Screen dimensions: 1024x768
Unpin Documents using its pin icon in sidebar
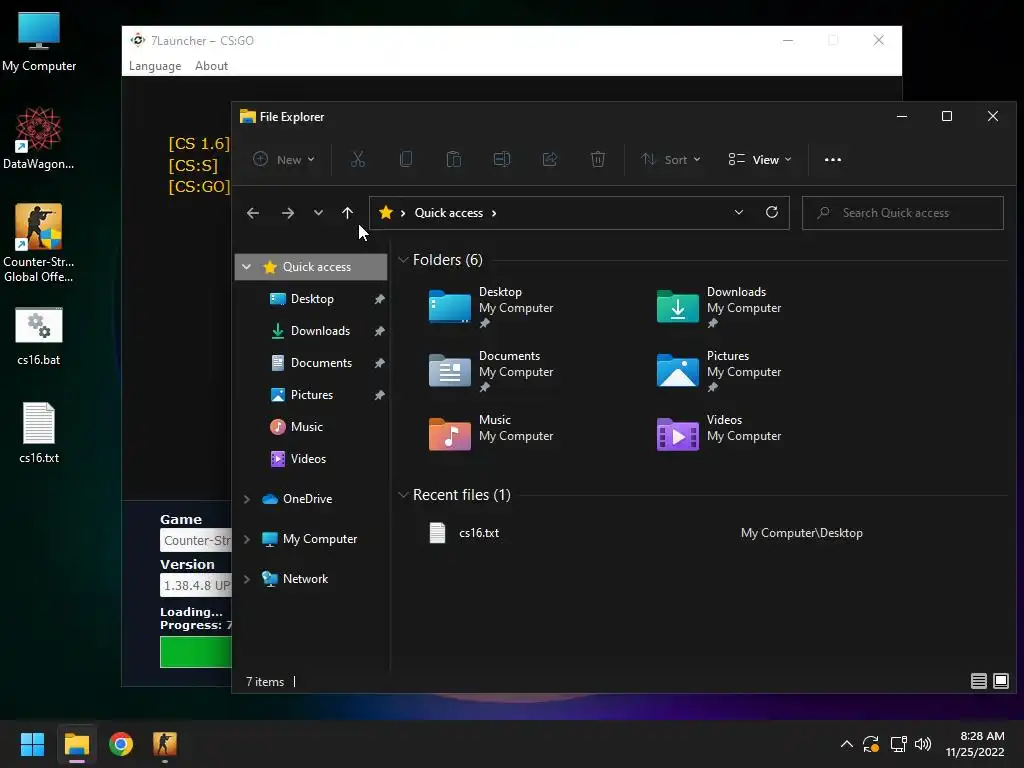click(379, 363)
